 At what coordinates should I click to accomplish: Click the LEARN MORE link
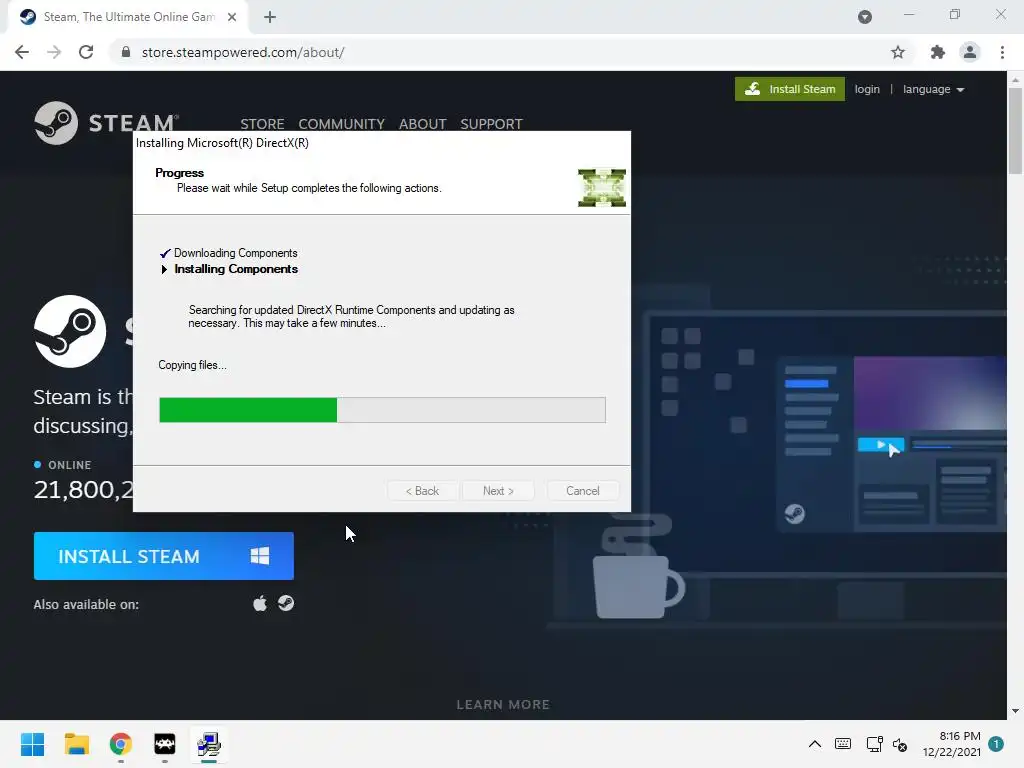pyautogui.click(x=503, y=705)
